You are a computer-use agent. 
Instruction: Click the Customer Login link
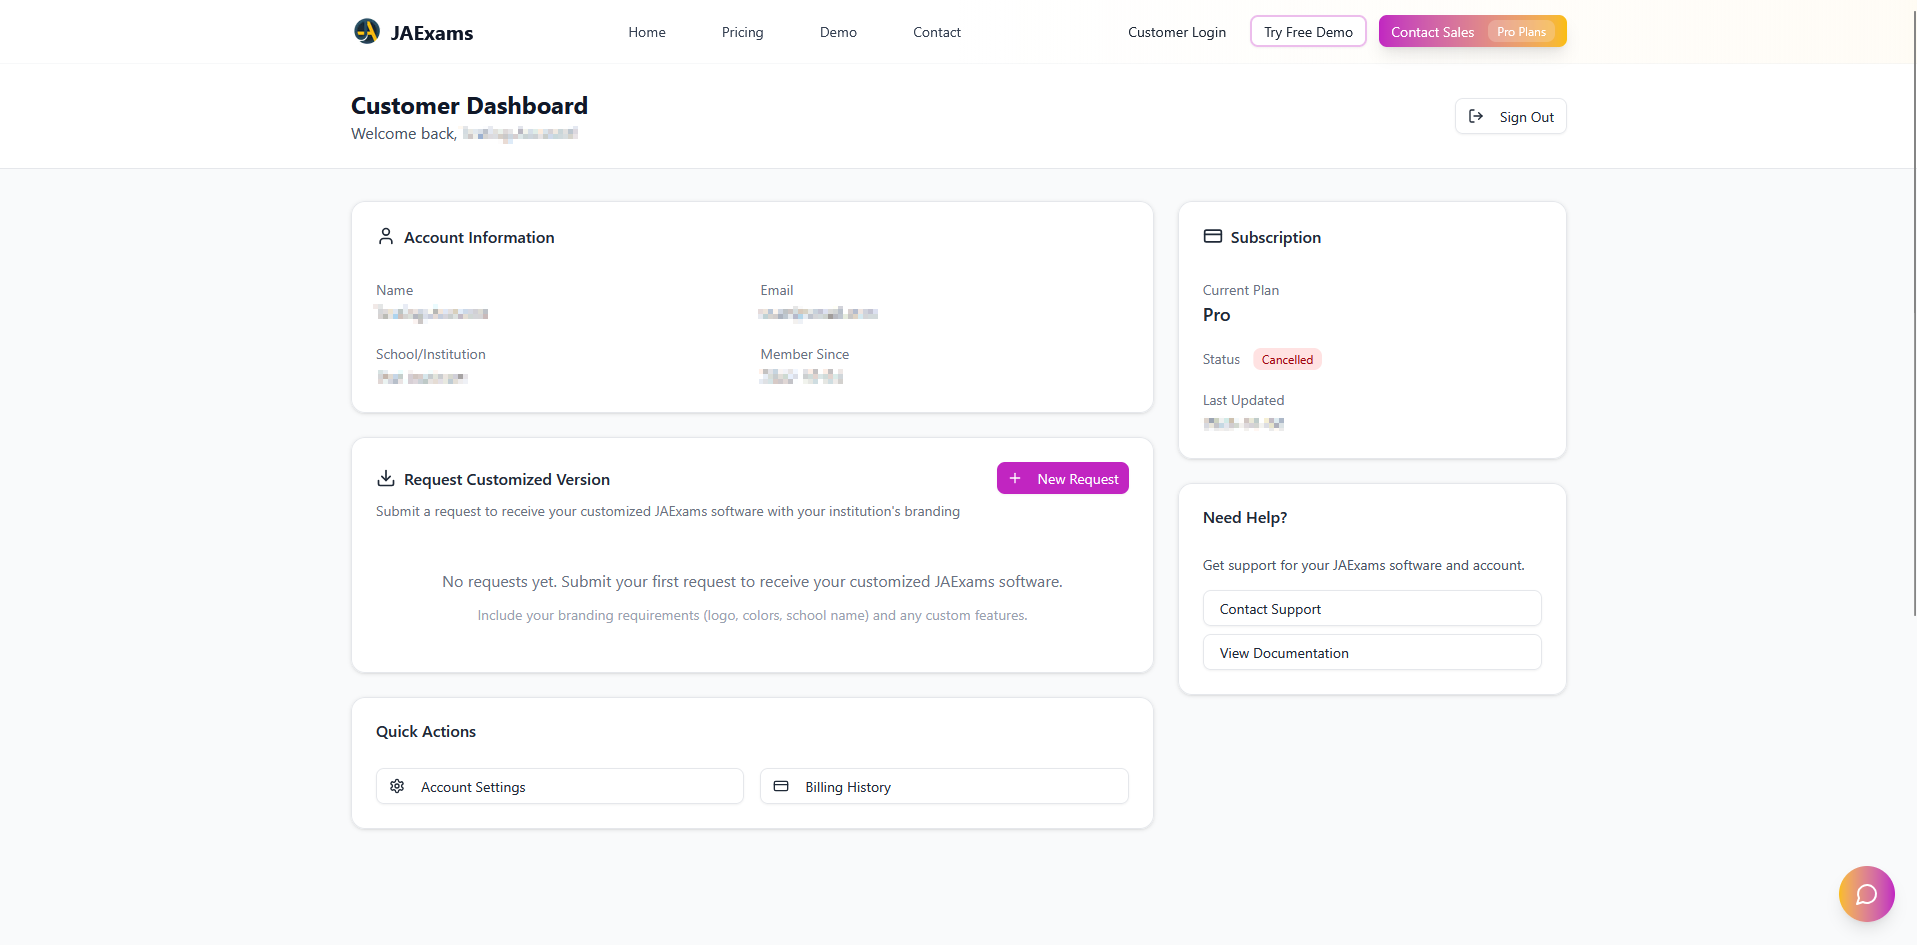(1177, 32)
